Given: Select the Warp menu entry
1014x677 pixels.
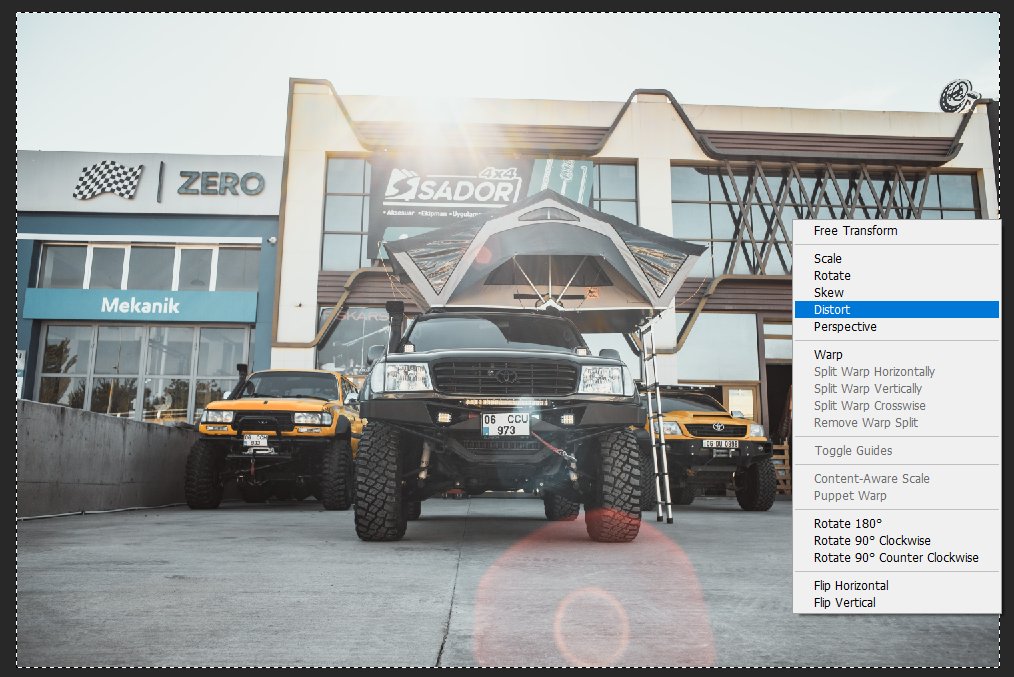Looking at the screenshot, I should pos(896,354).
